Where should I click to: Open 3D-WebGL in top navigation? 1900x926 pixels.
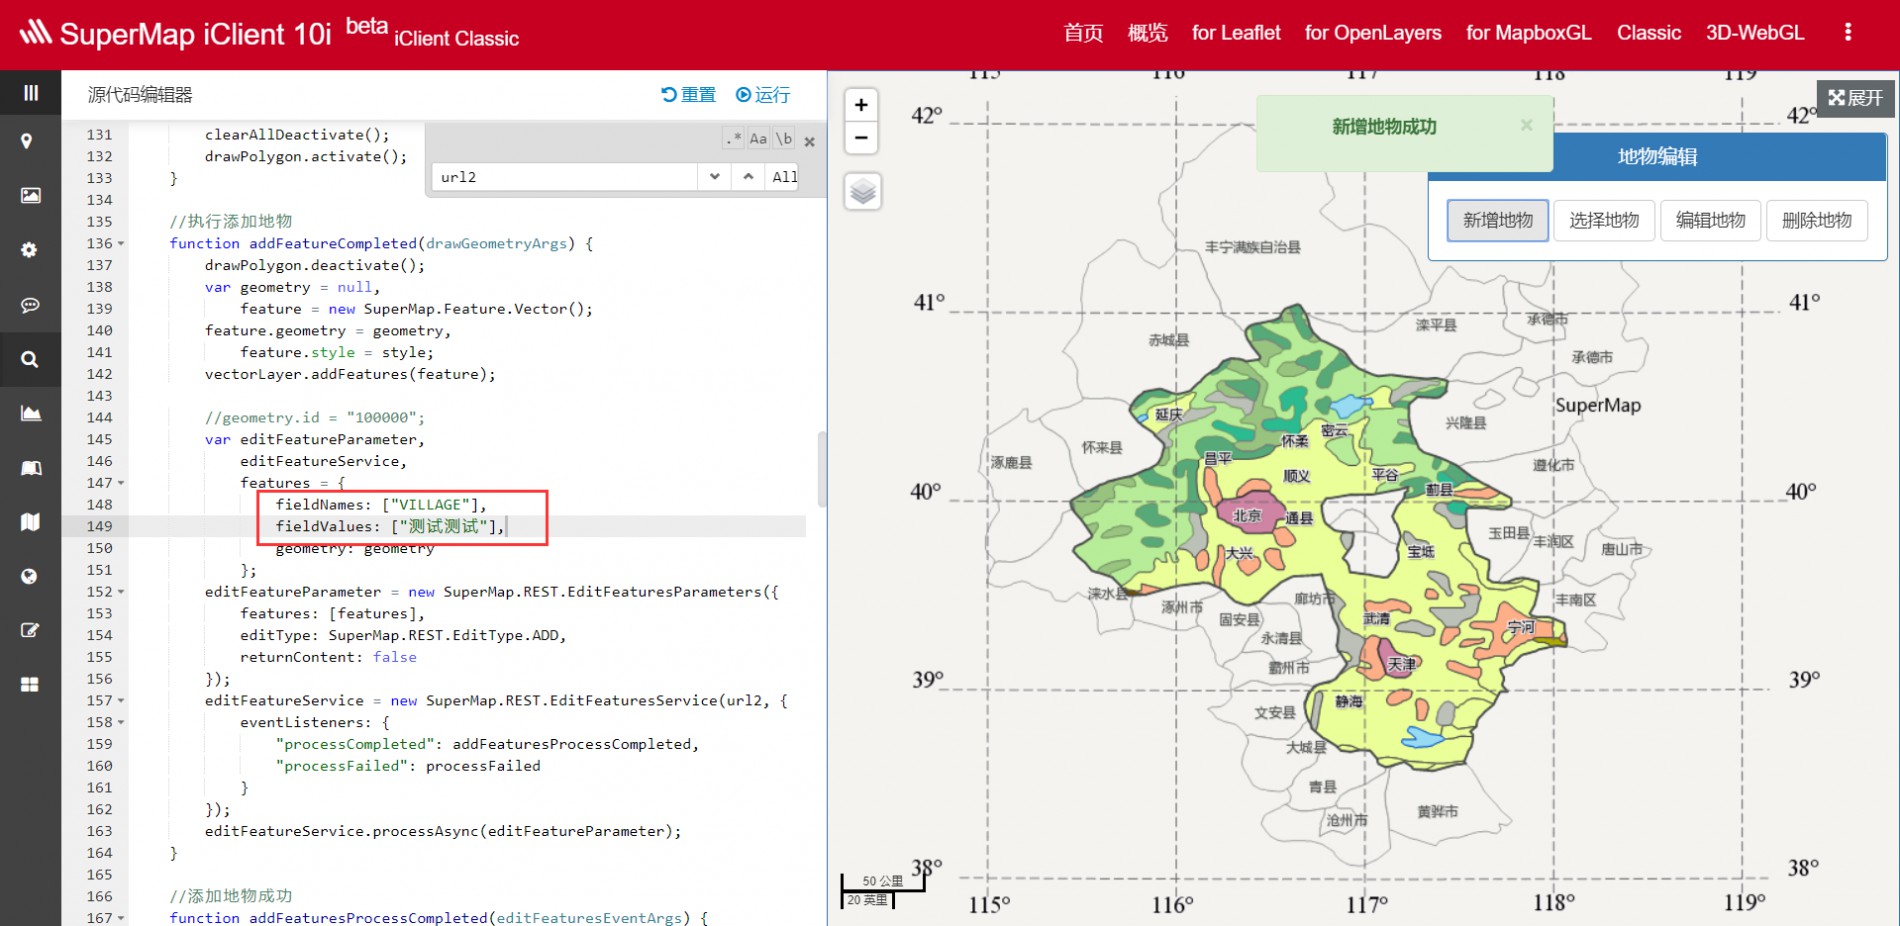1755,33
